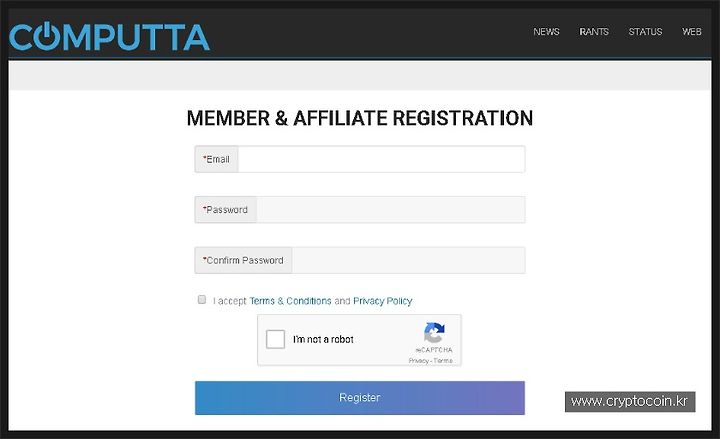Click the Member & Affiliate Registration heading
Screen dimensions: 720x439
360,118
